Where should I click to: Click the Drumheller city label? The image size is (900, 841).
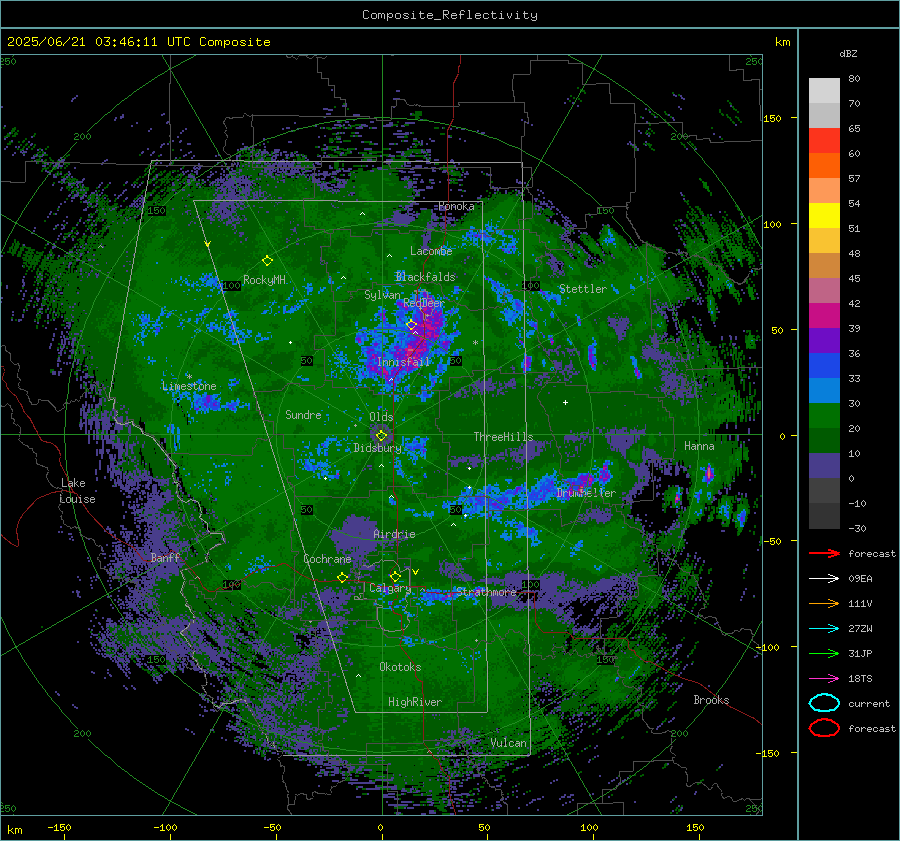[x=586, y=493]
